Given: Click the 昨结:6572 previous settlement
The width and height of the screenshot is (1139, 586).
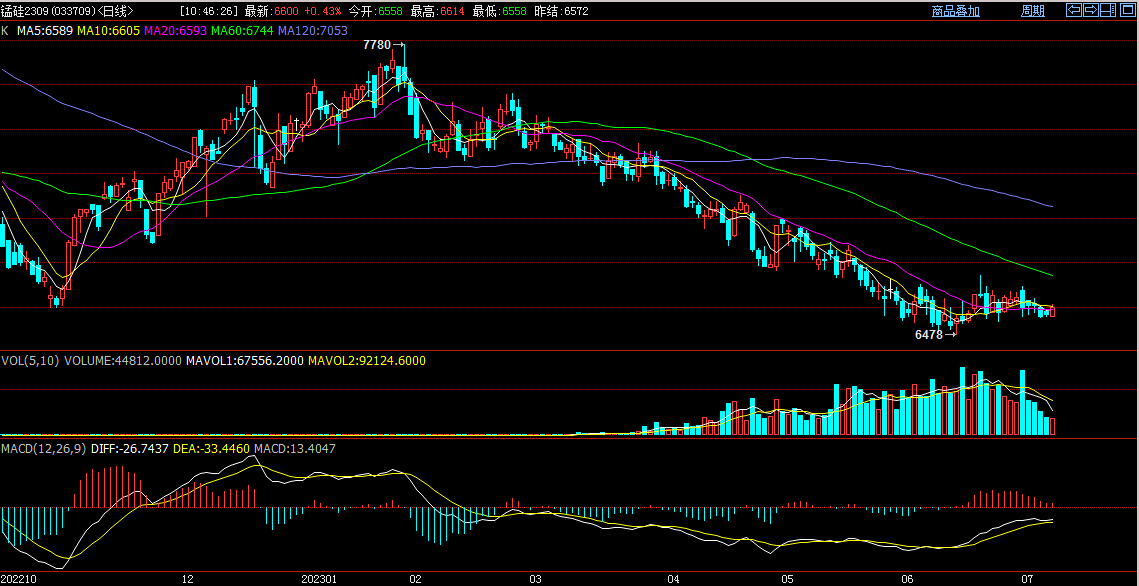Looking at the screenshot, I should (x=562, y=11).
